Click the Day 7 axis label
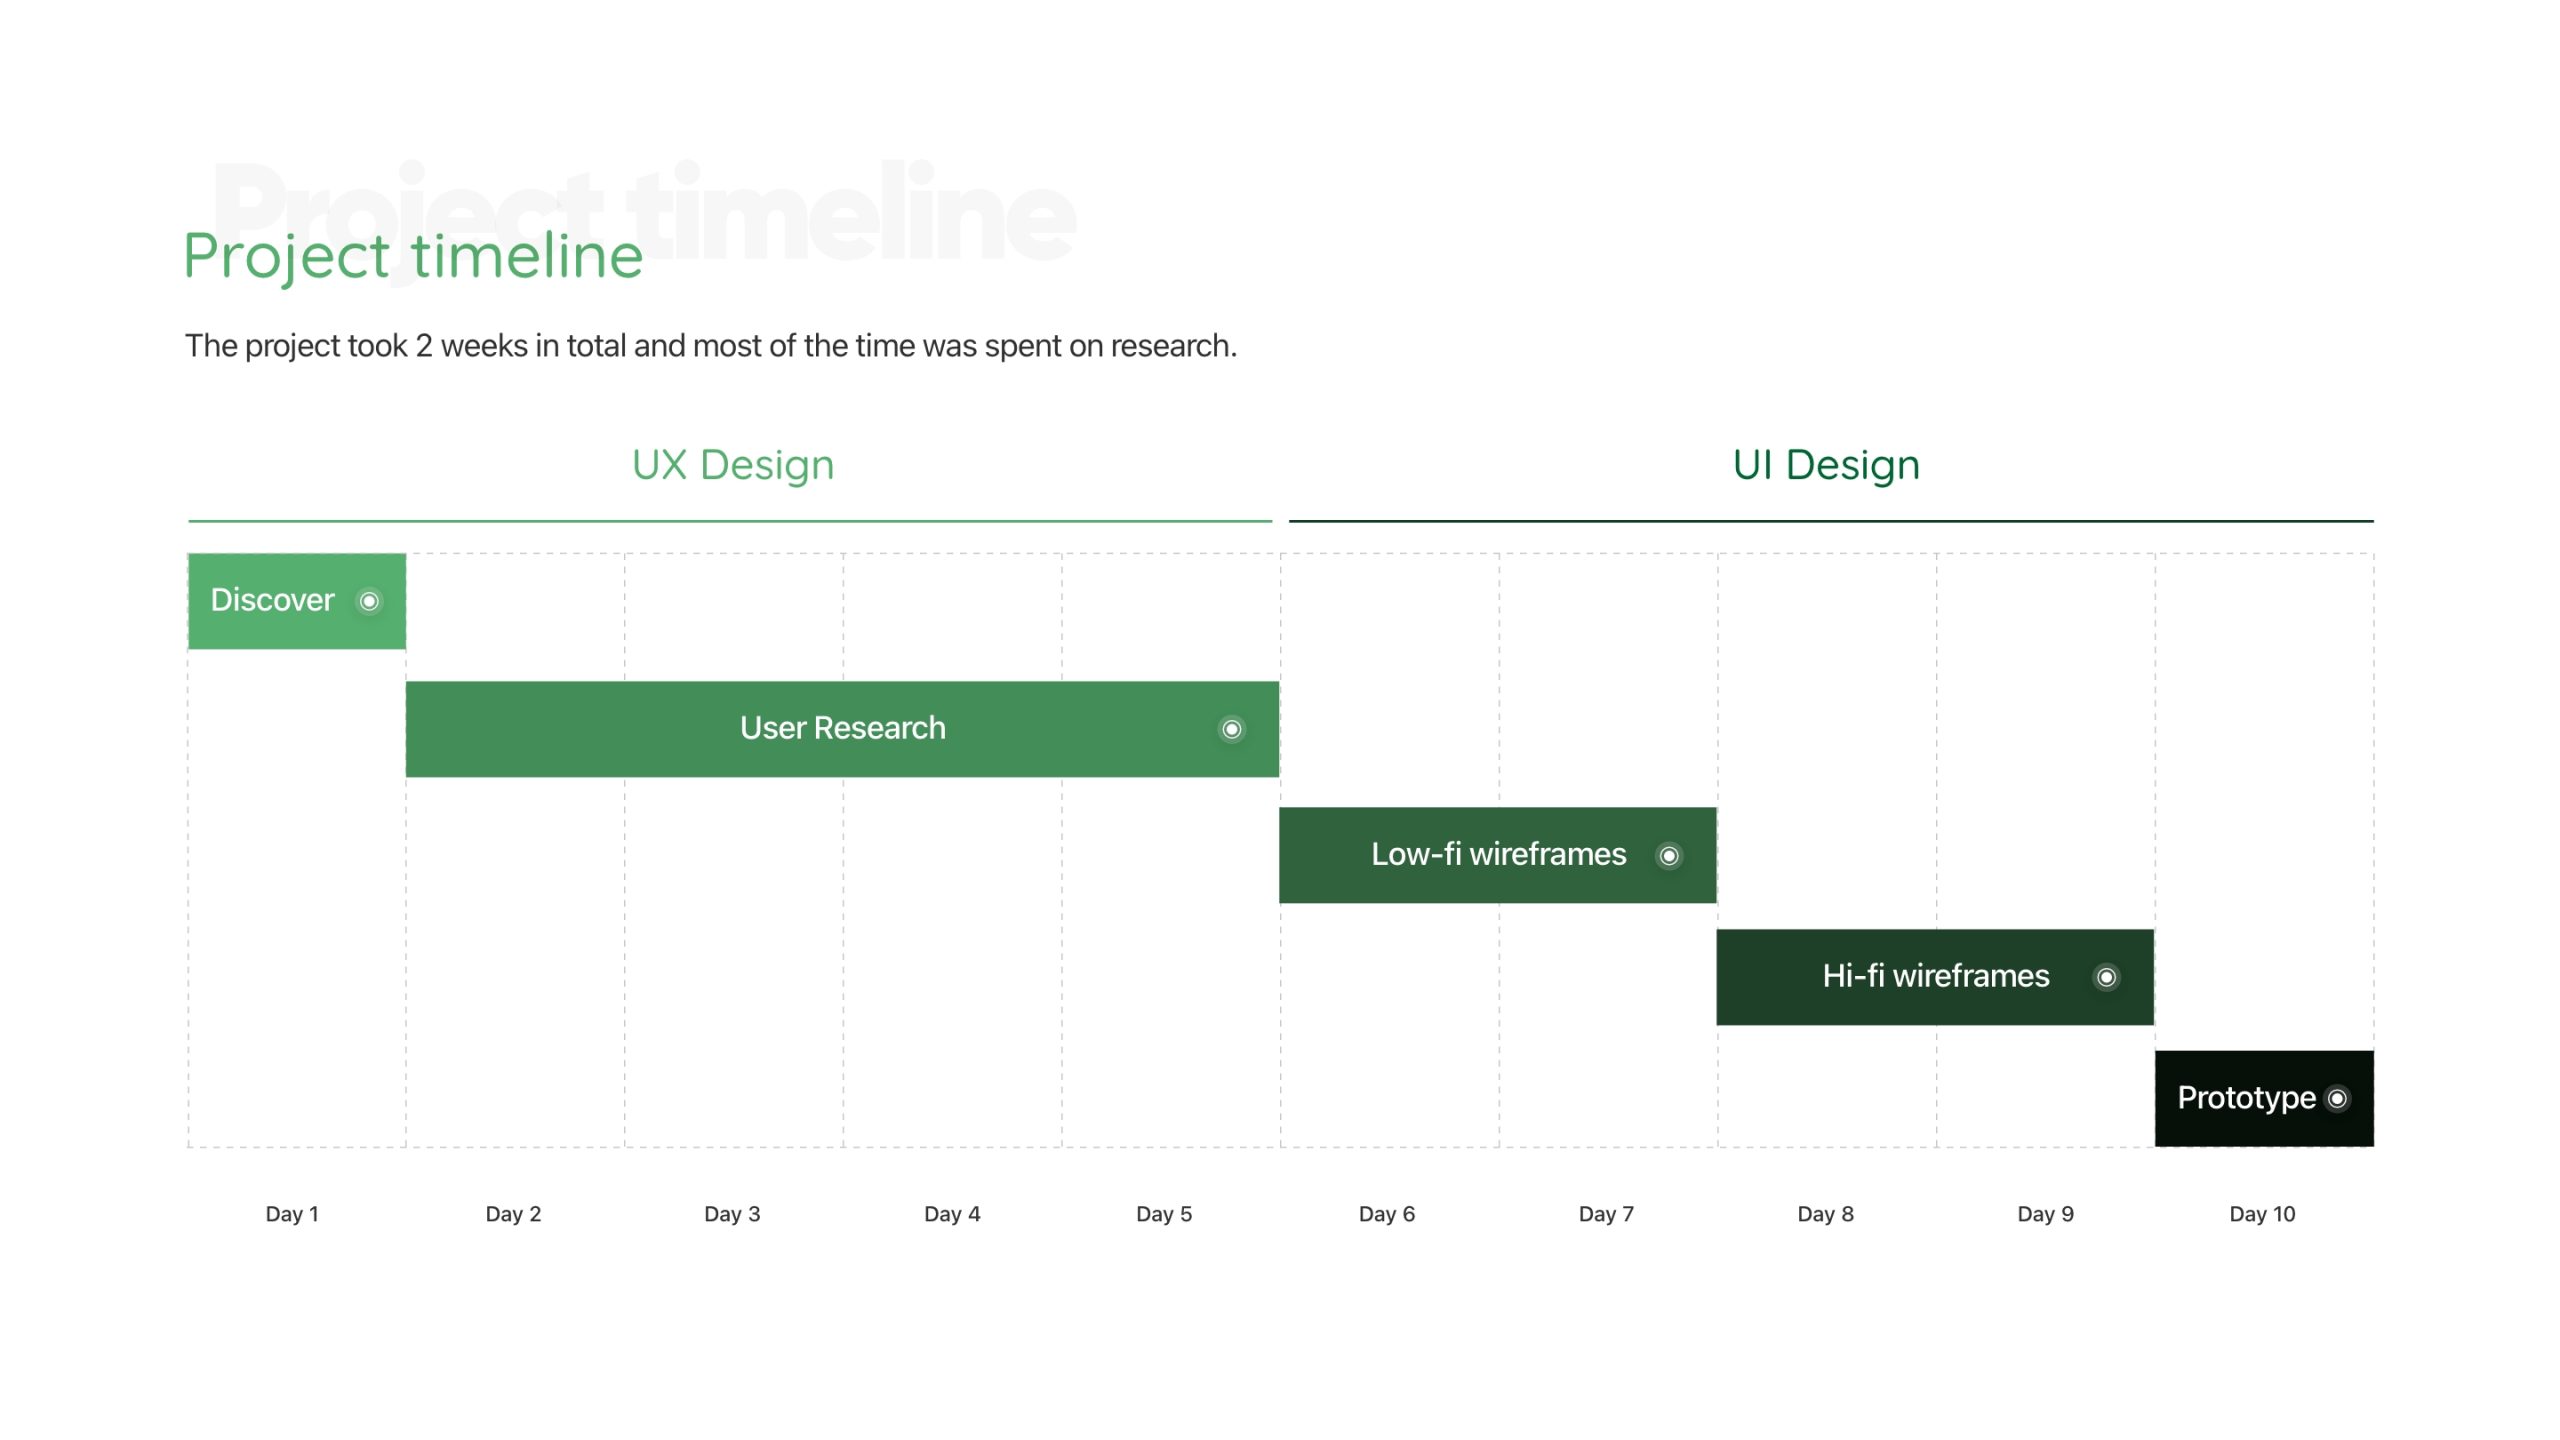 (x=1605, y=1214)
